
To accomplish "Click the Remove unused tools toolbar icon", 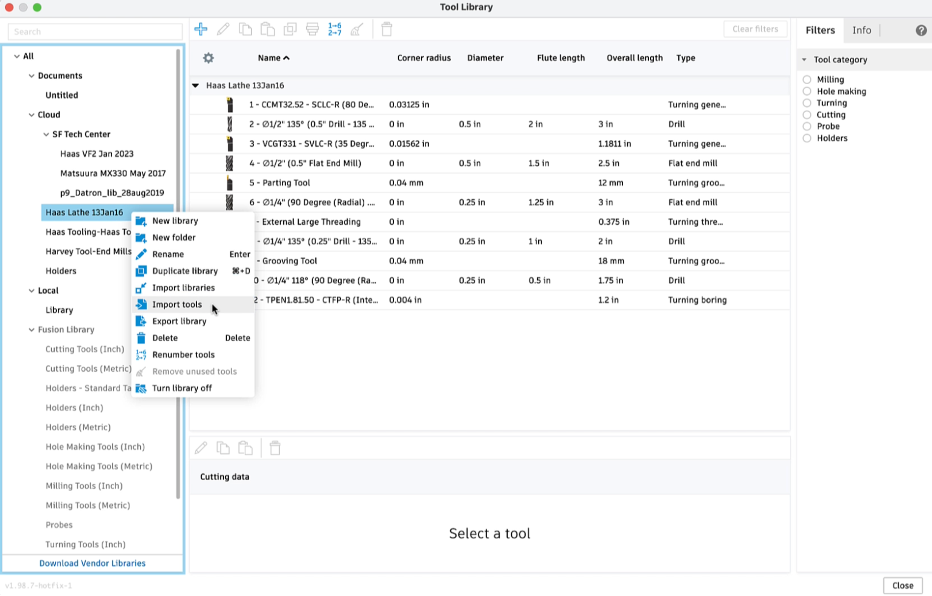I will point(357,29).
